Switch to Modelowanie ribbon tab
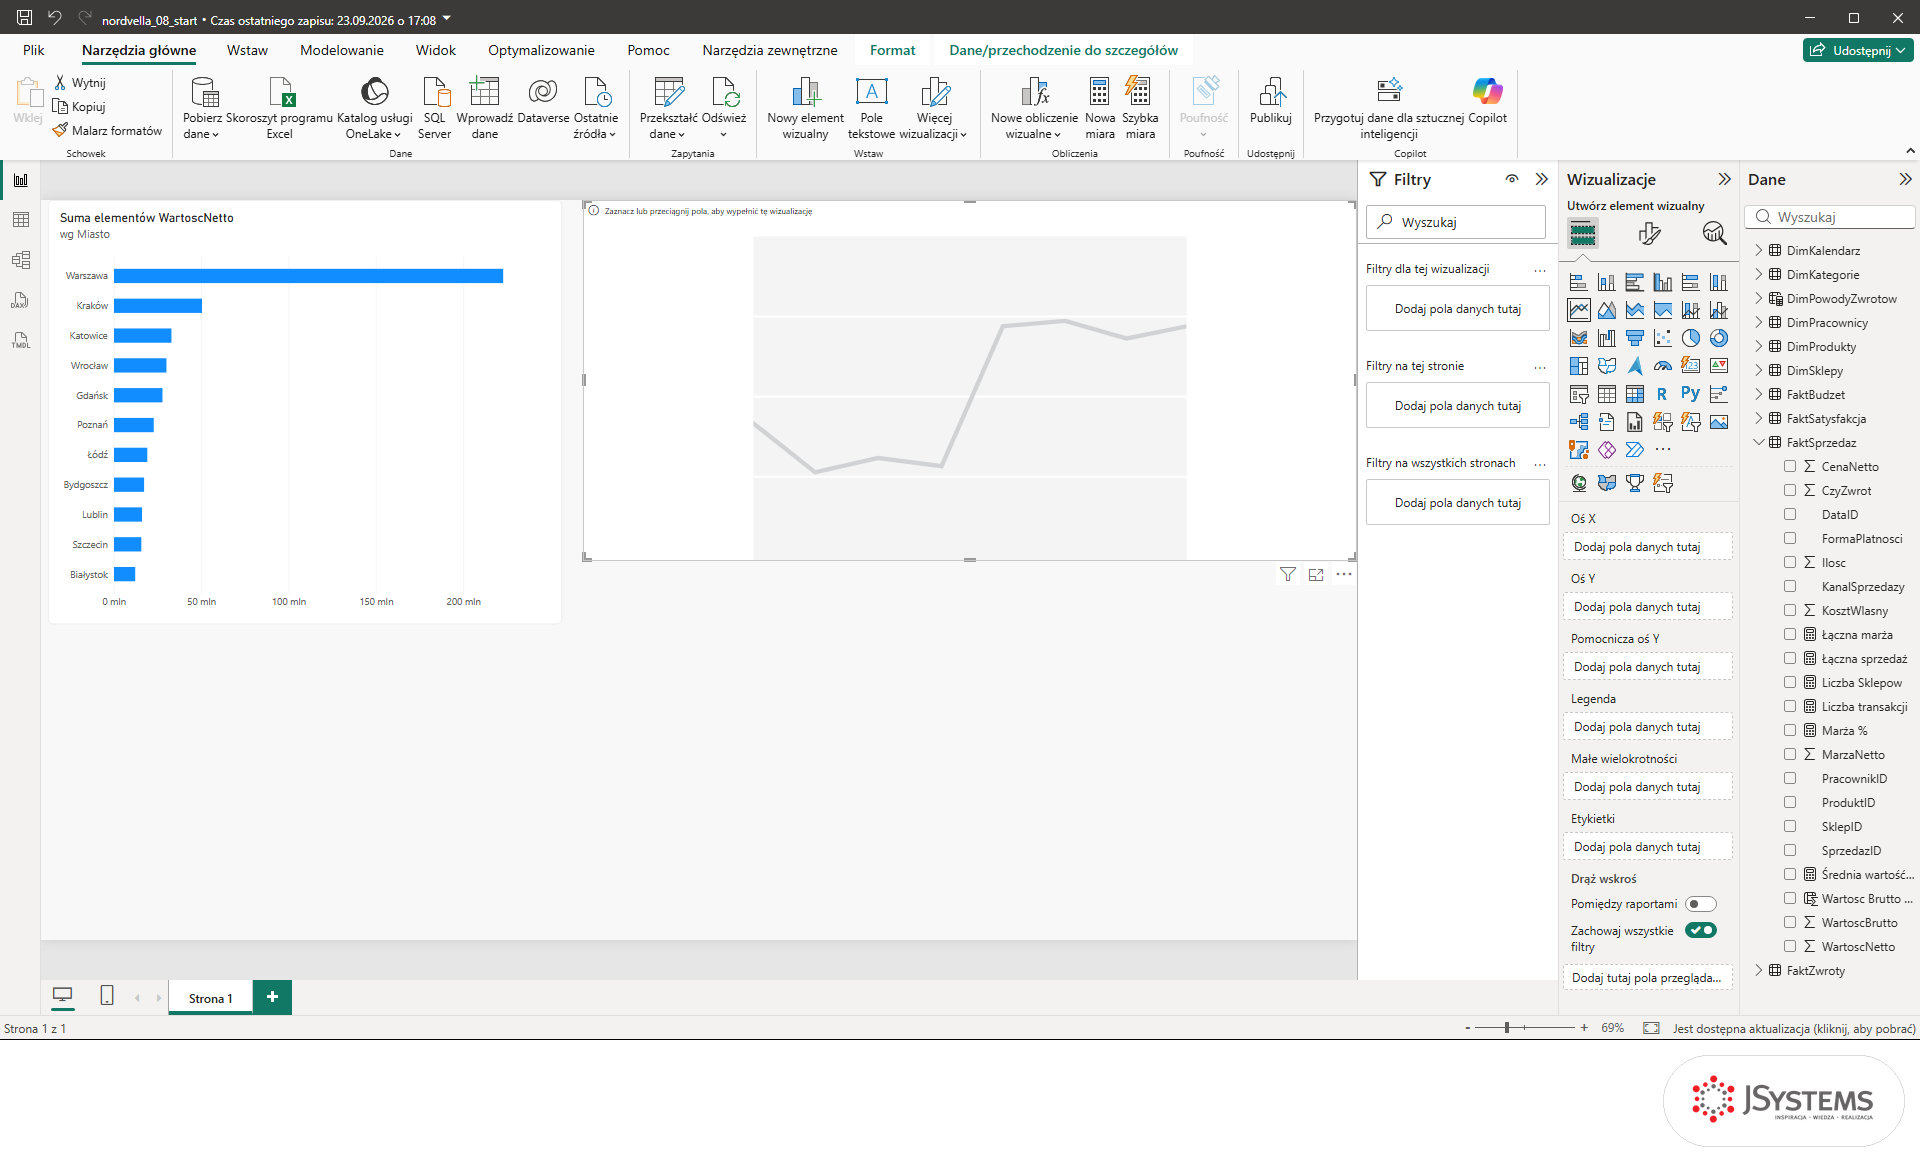Screen dimensions: 1920x1162 pos(342,50)
